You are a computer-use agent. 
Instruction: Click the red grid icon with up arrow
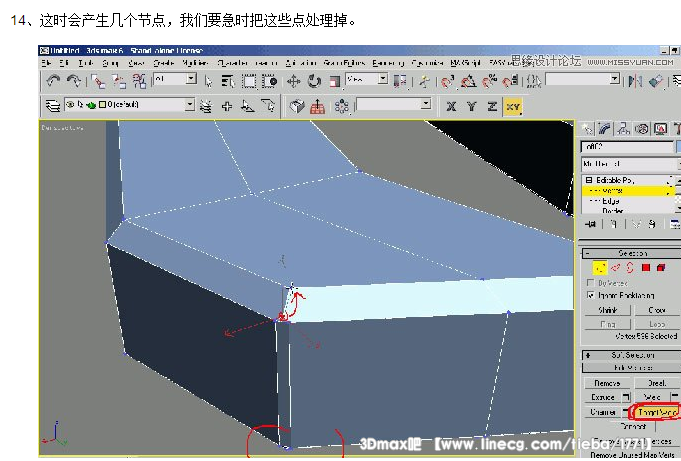[x=317, y=106]
